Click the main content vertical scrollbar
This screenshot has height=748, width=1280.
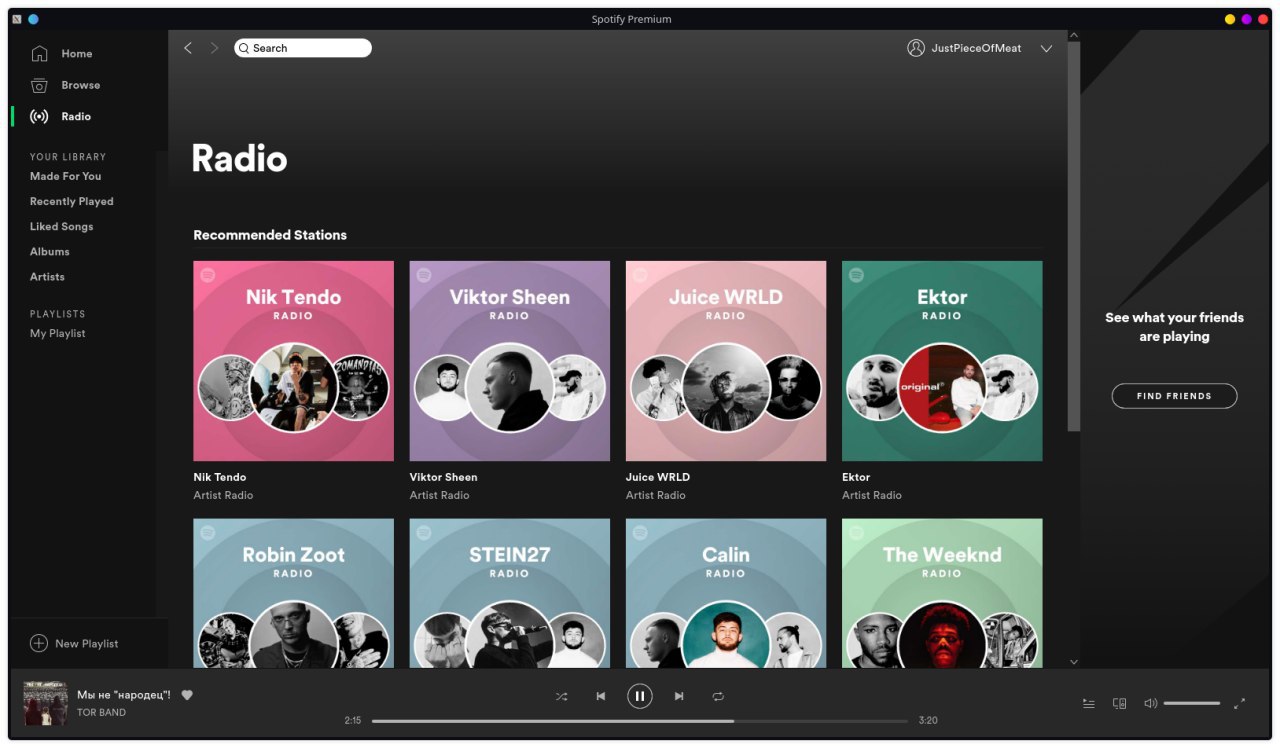[x=1074, y=236]
